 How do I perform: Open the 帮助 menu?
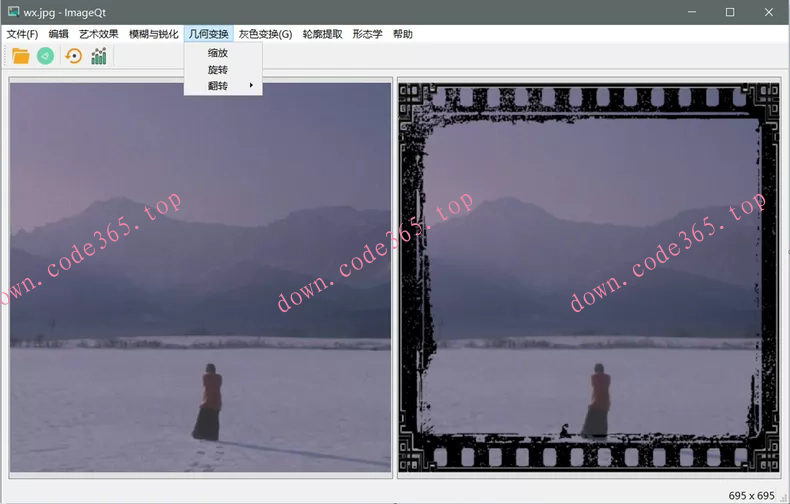(x=403, y=34)
